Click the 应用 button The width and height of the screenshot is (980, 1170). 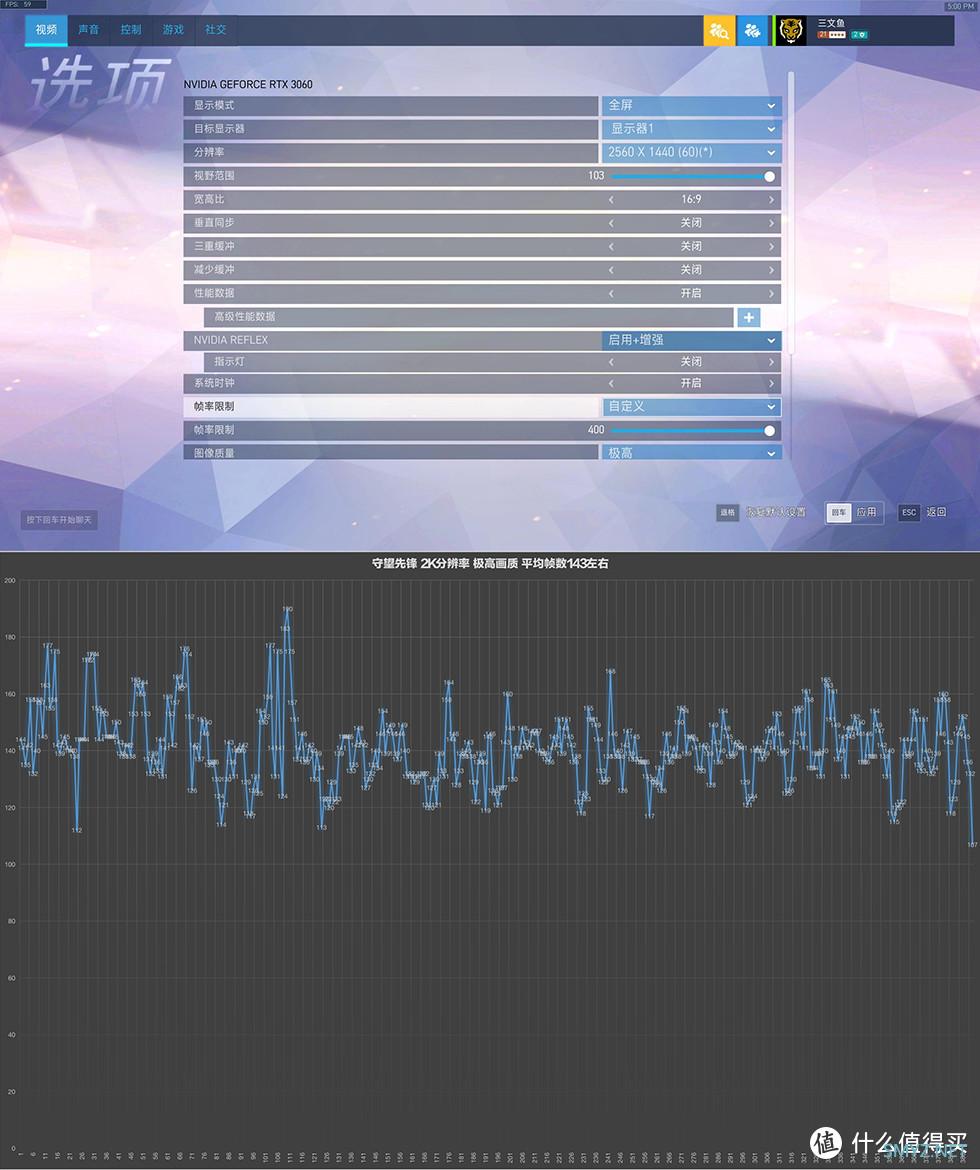(x=855, y=513)
